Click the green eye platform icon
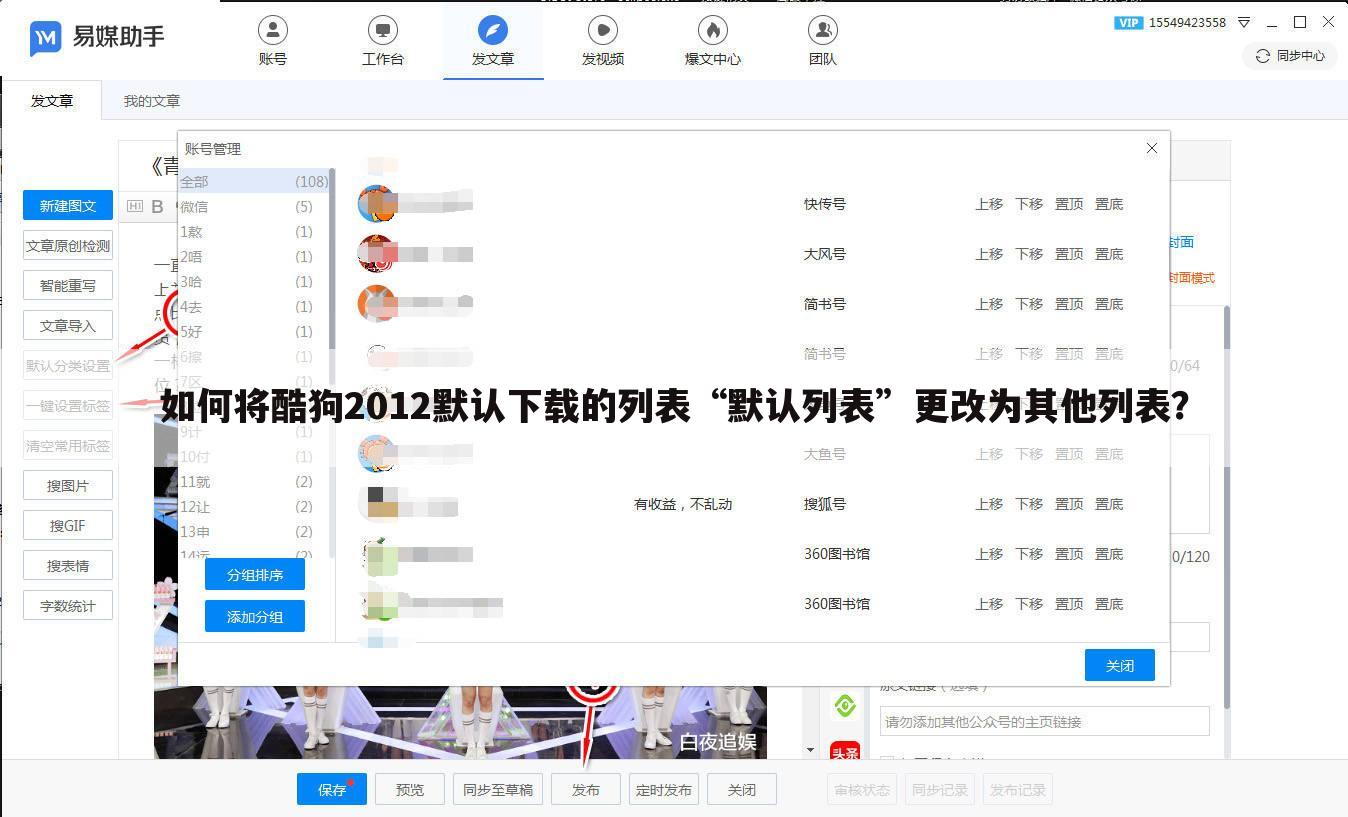 tap(845, 706)
